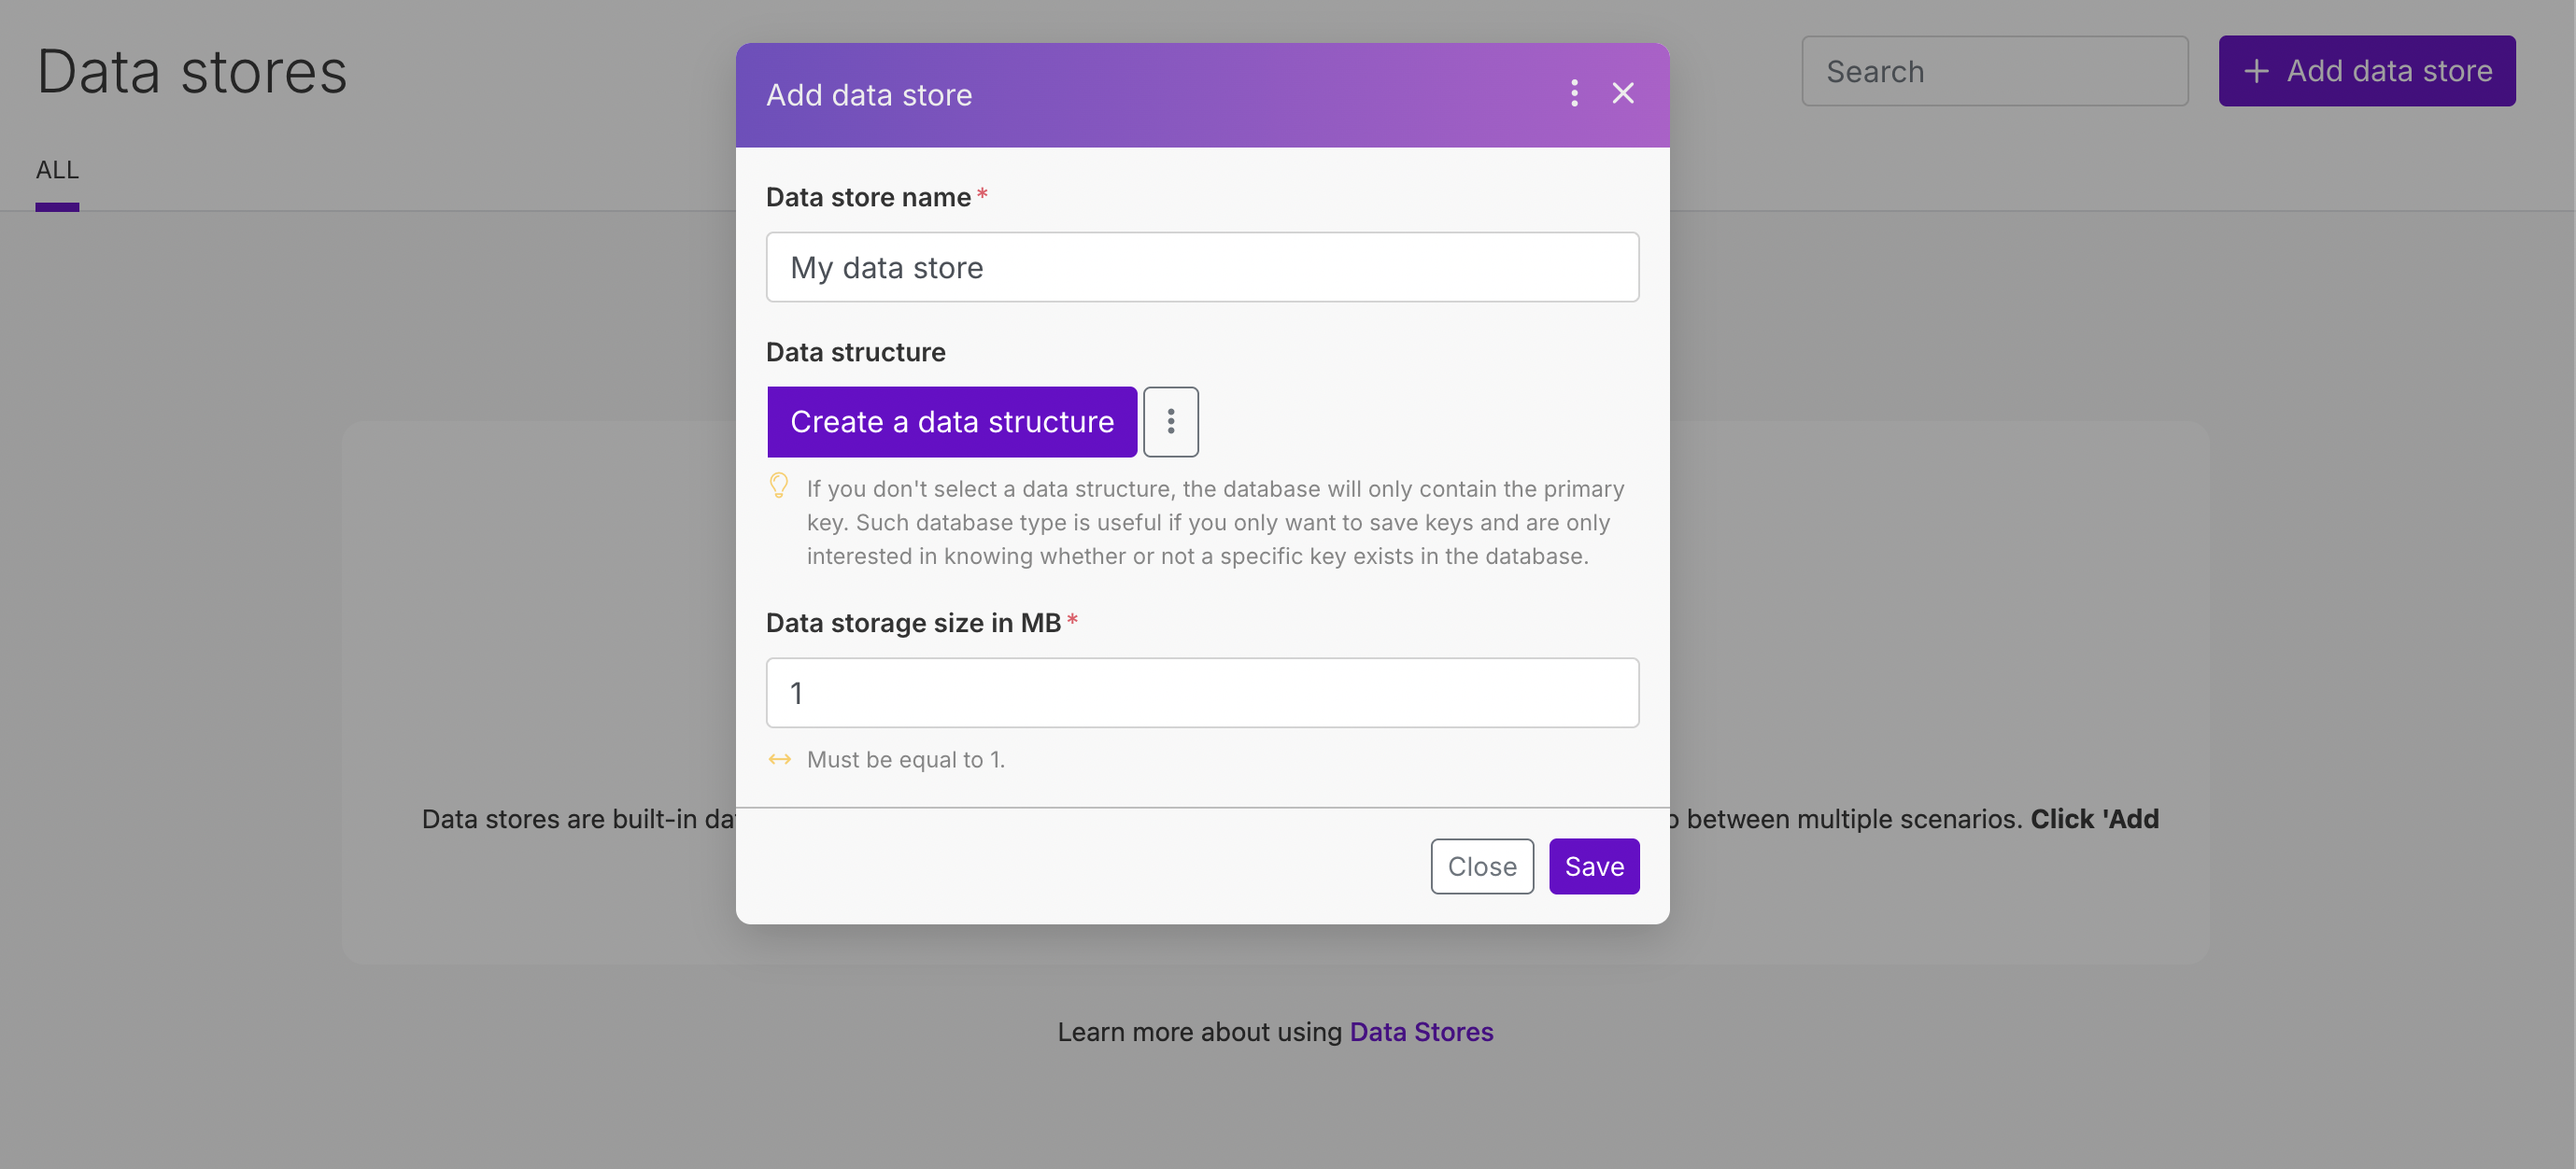Click the Must be equal to 1 hint

905,760
